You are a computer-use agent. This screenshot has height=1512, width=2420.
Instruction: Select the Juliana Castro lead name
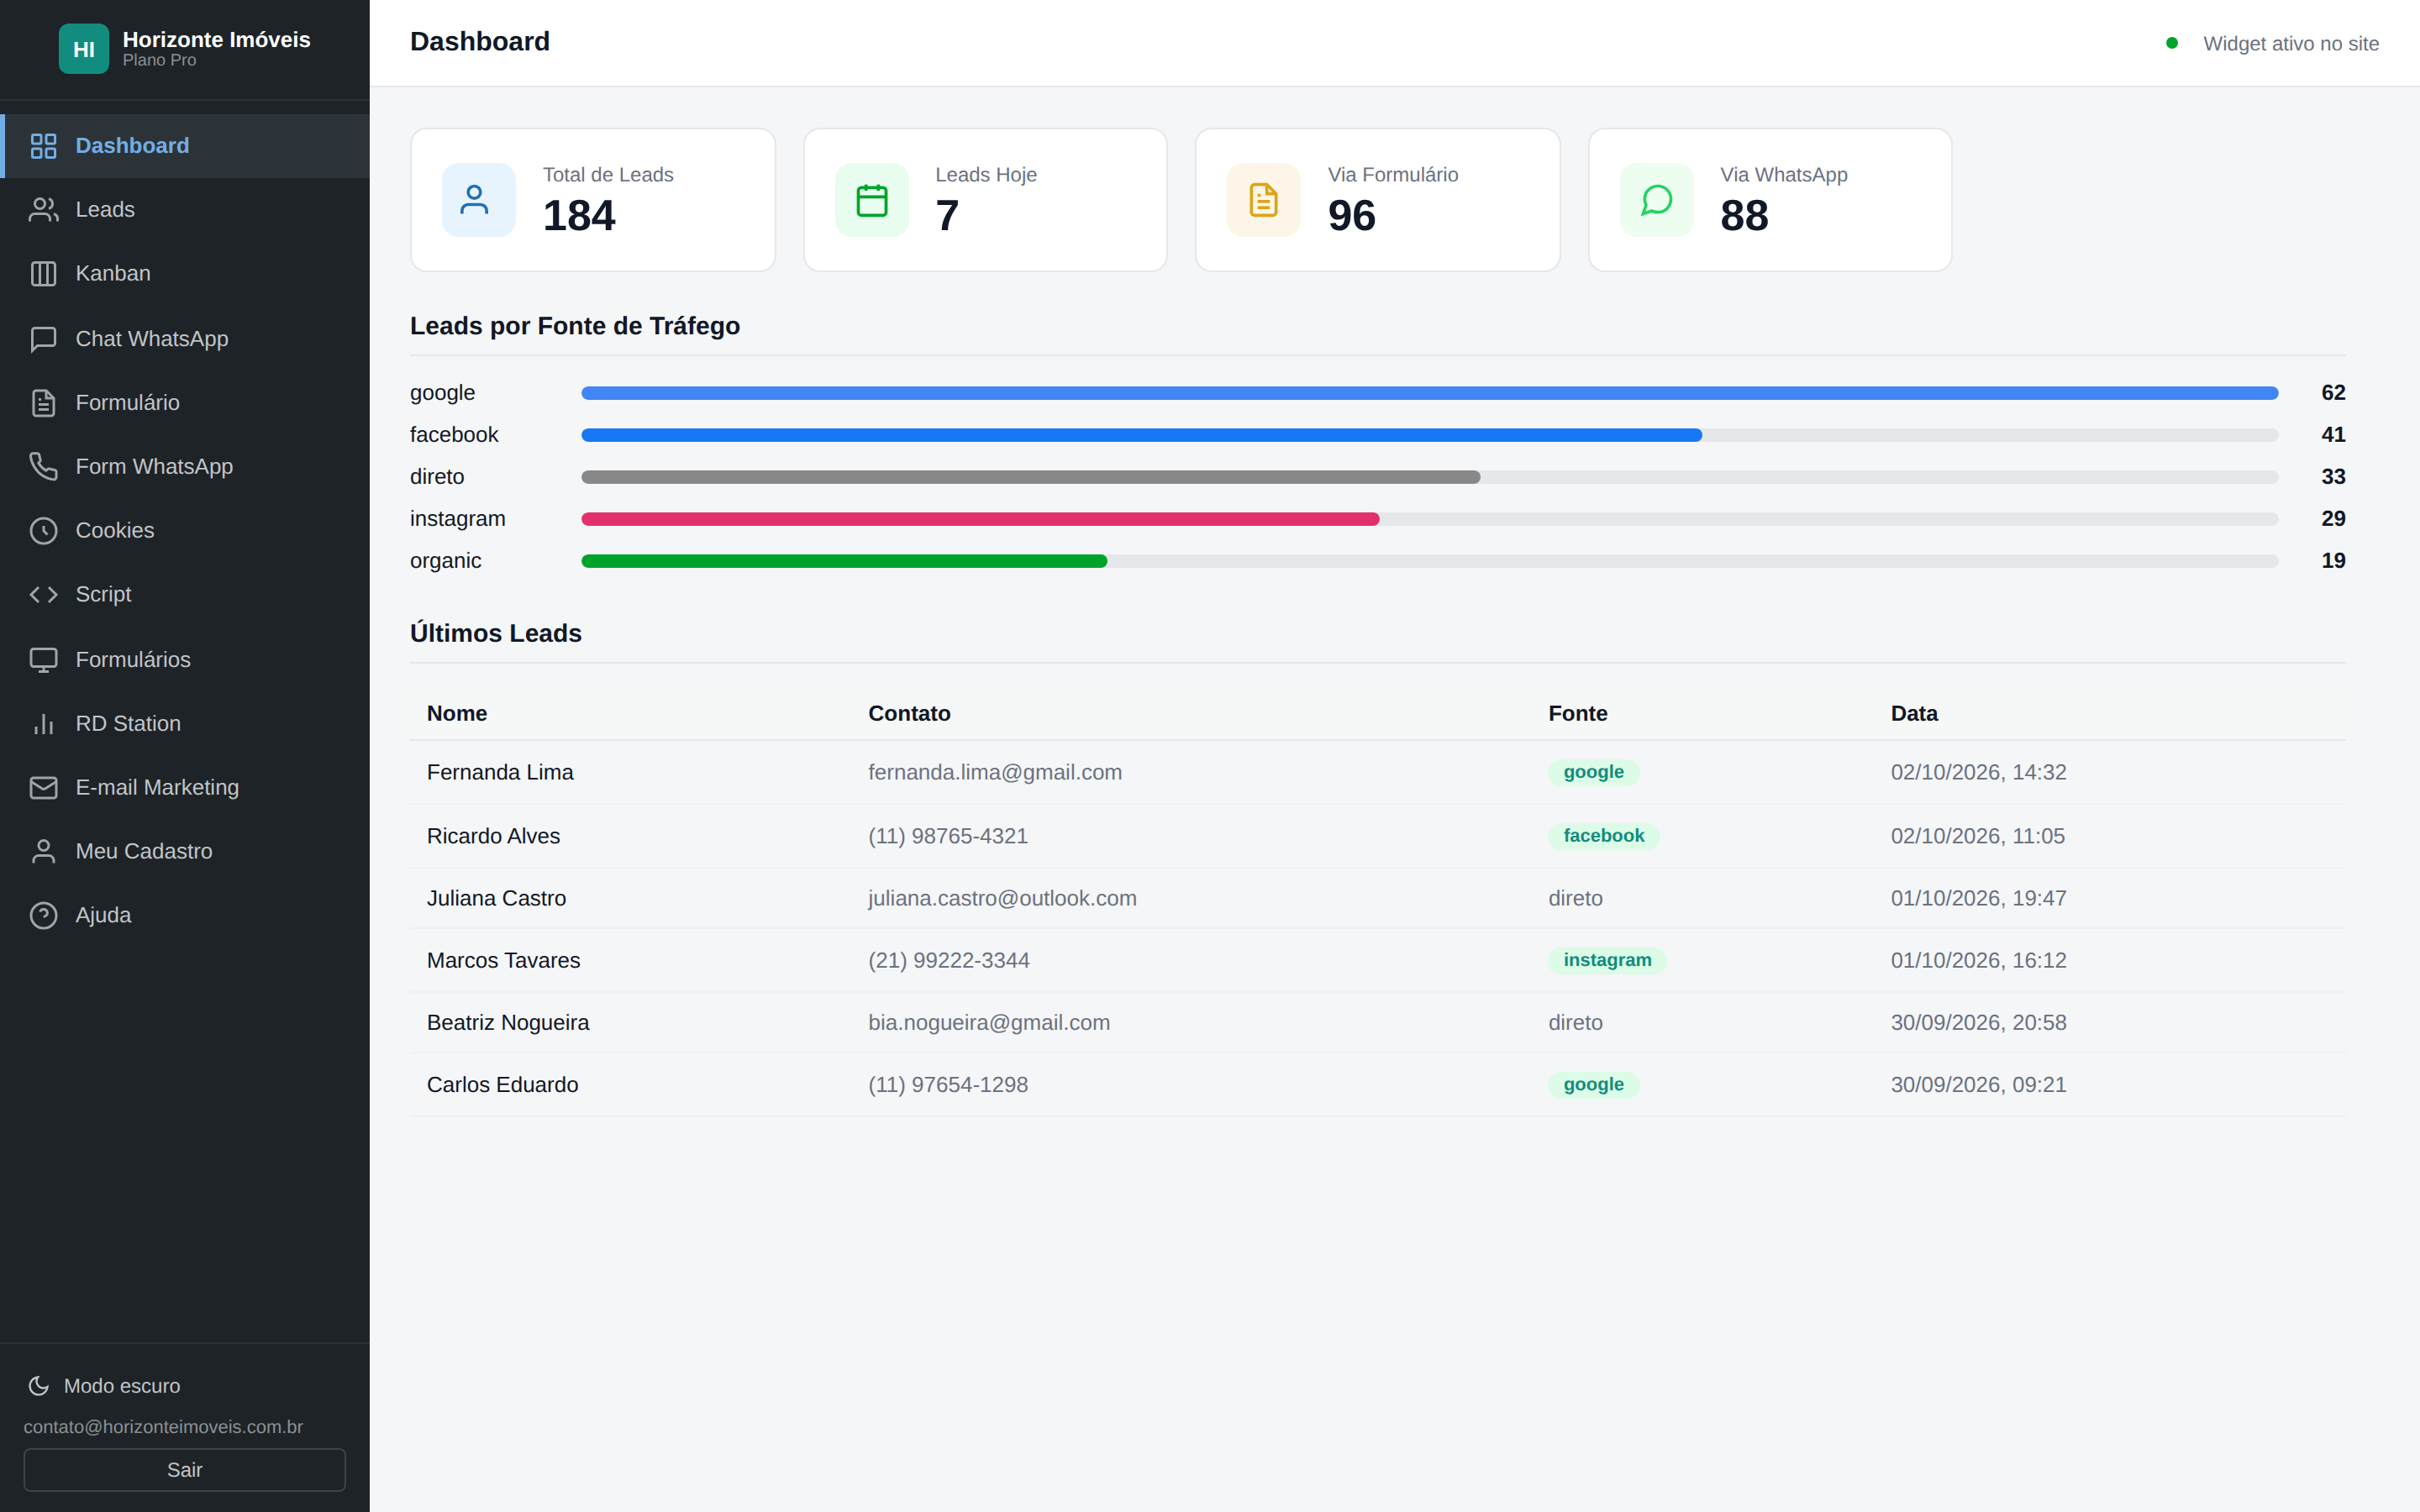(496, 899)
